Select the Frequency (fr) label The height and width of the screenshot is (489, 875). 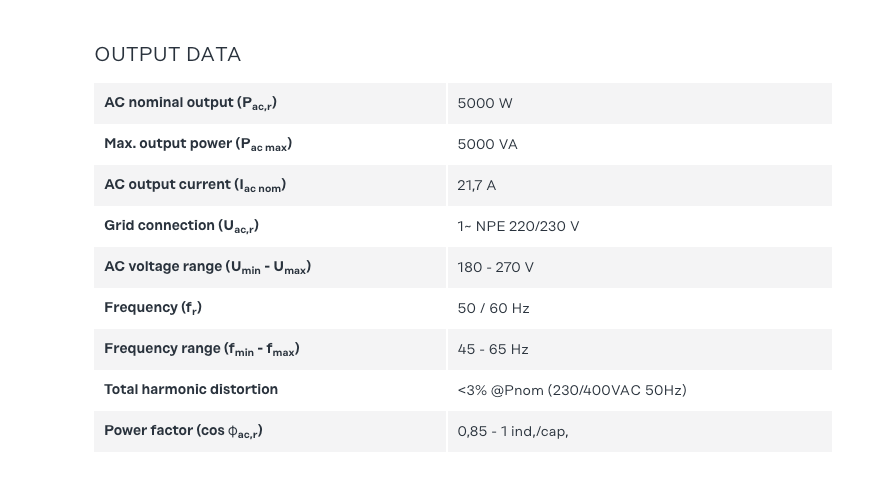click(153, 308)
